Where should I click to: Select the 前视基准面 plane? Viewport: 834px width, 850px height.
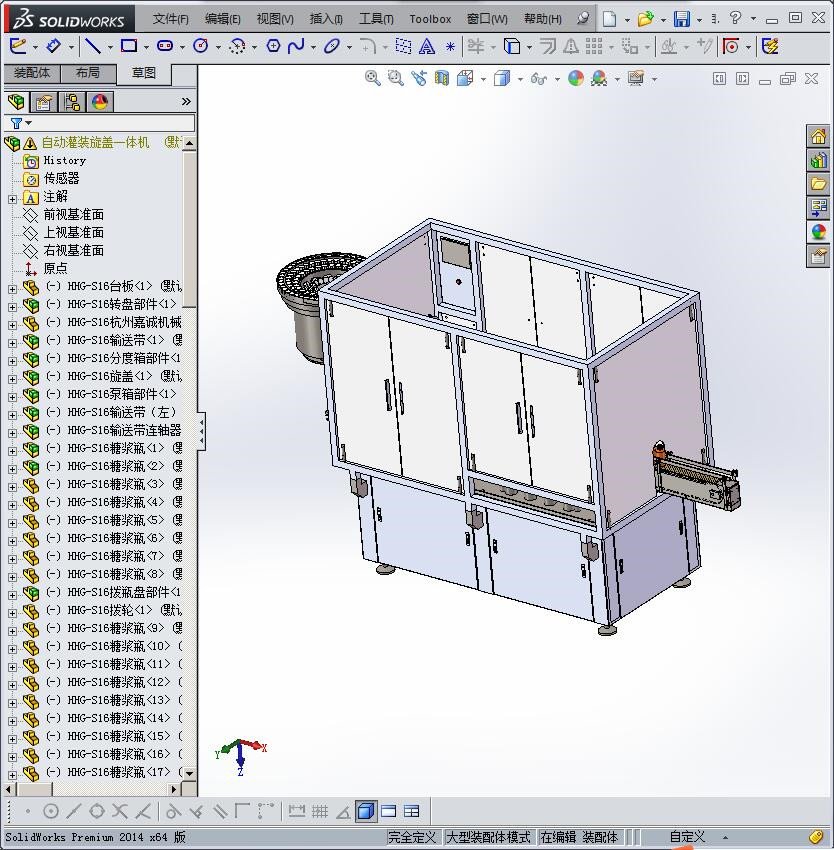(x=73, y=215)
